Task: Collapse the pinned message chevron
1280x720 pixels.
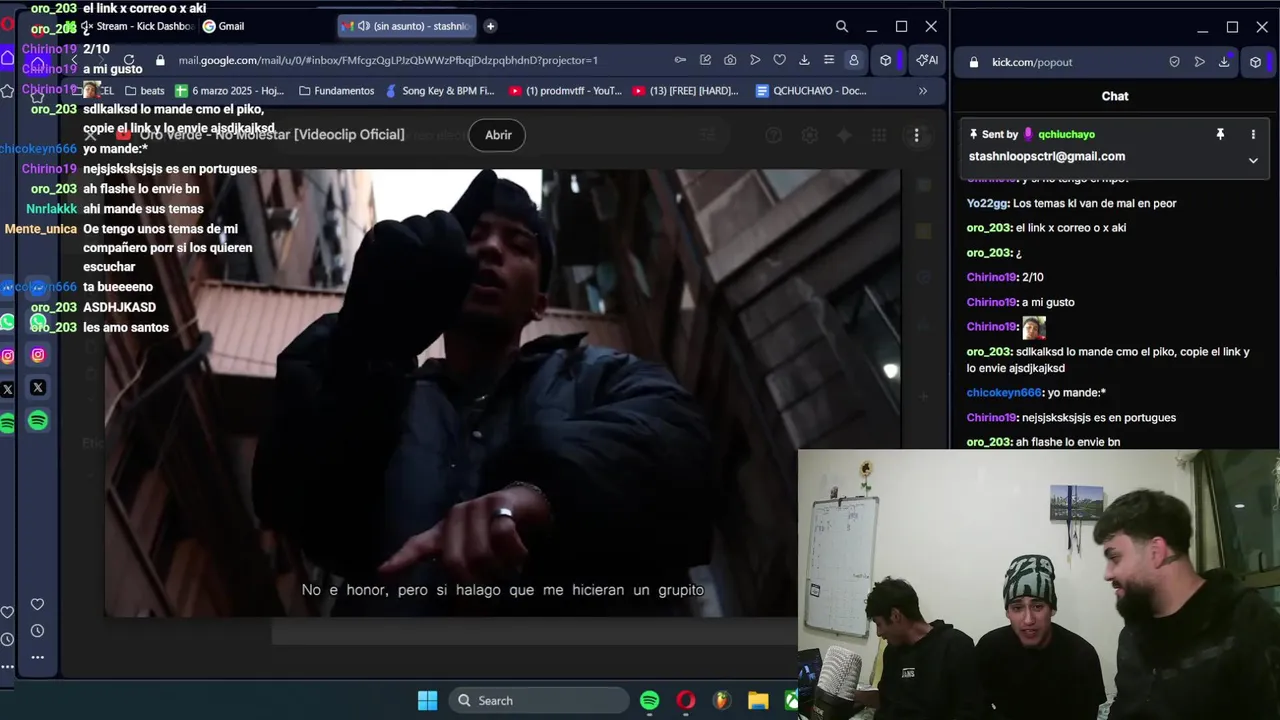Action: (1253, 160)
